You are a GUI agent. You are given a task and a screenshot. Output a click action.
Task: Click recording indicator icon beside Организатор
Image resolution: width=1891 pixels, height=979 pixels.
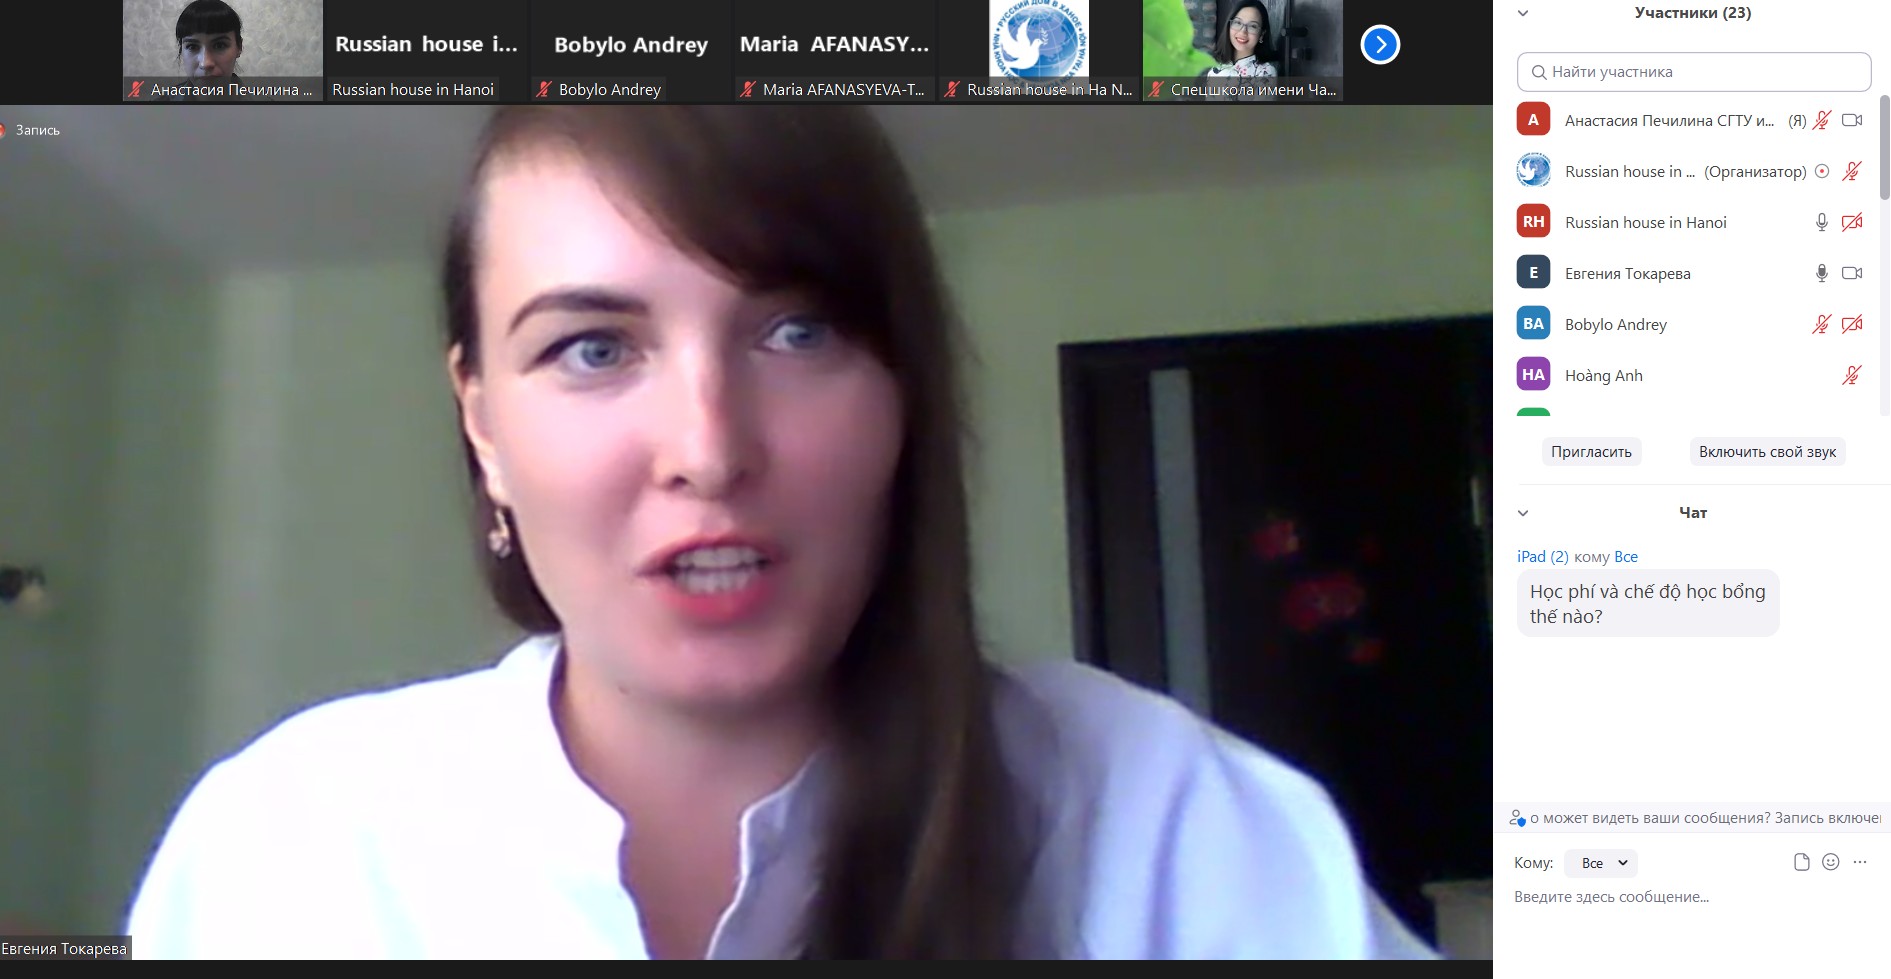(1822, 171)
